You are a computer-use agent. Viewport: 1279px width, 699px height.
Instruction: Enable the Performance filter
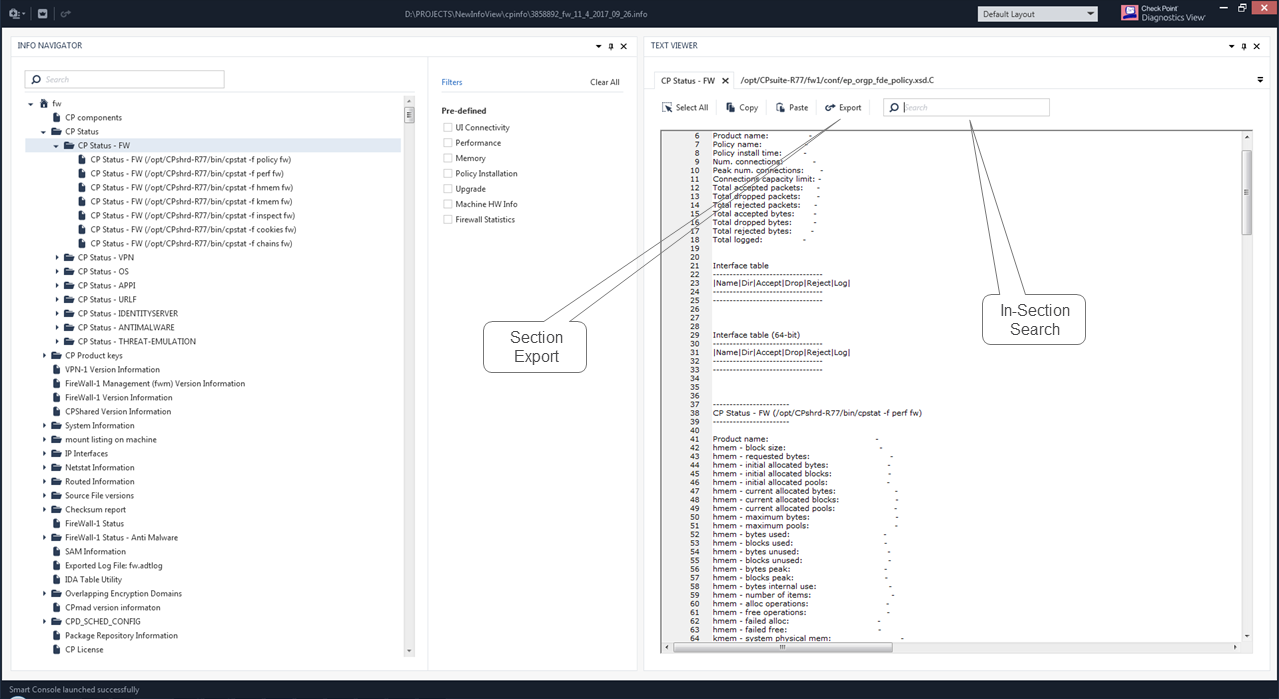pos(448,143)
